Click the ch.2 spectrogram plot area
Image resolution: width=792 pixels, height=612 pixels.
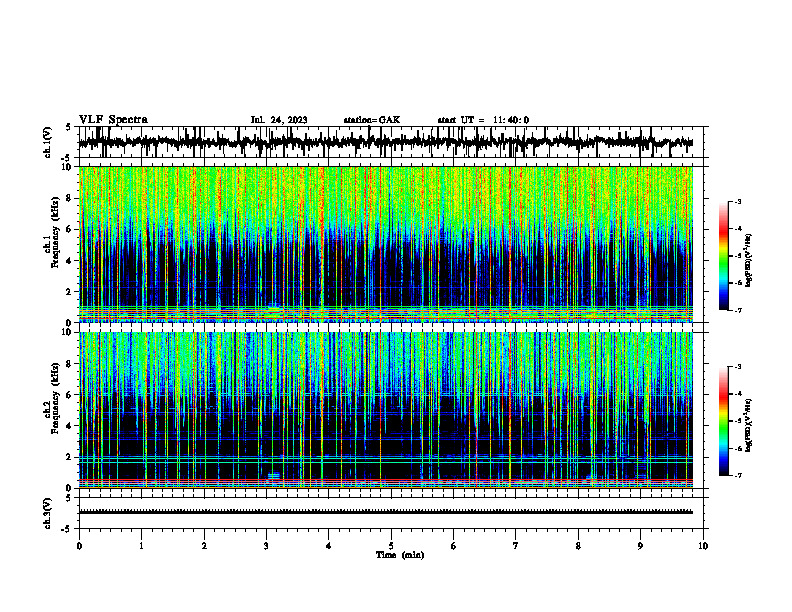pyautogui.click(x=386, y=410)
